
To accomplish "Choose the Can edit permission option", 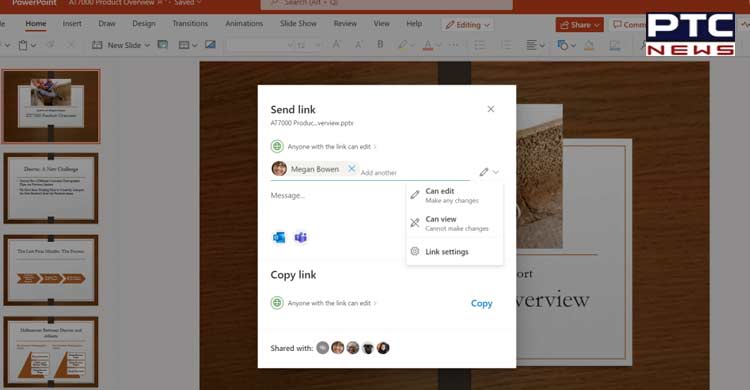I will click(454, 195).
